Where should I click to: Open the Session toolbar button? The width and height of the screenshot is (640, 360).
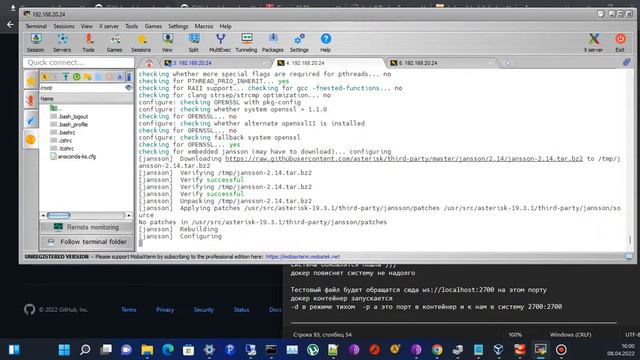(36, 43)
